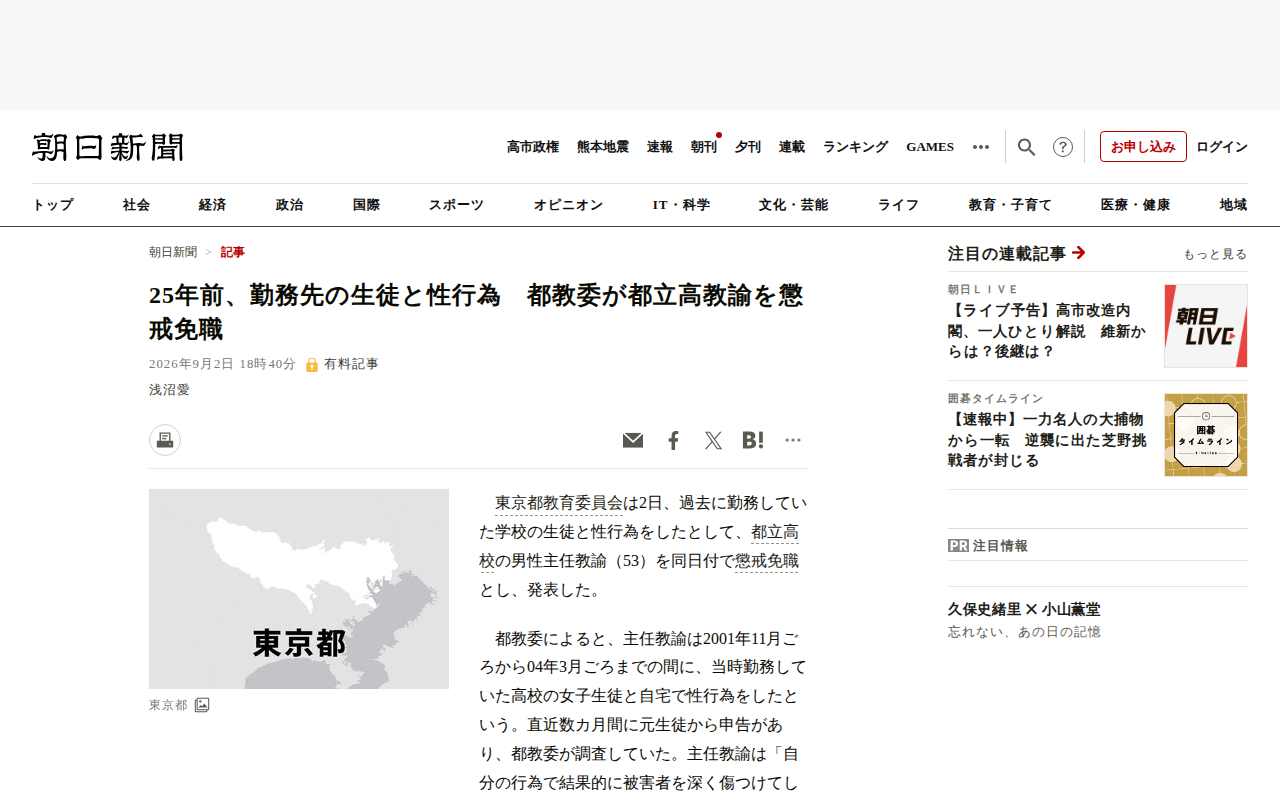Click the ログイン link
Image resolution: width=1280 pixels, height=800 pixels.
click(1222, 147)
